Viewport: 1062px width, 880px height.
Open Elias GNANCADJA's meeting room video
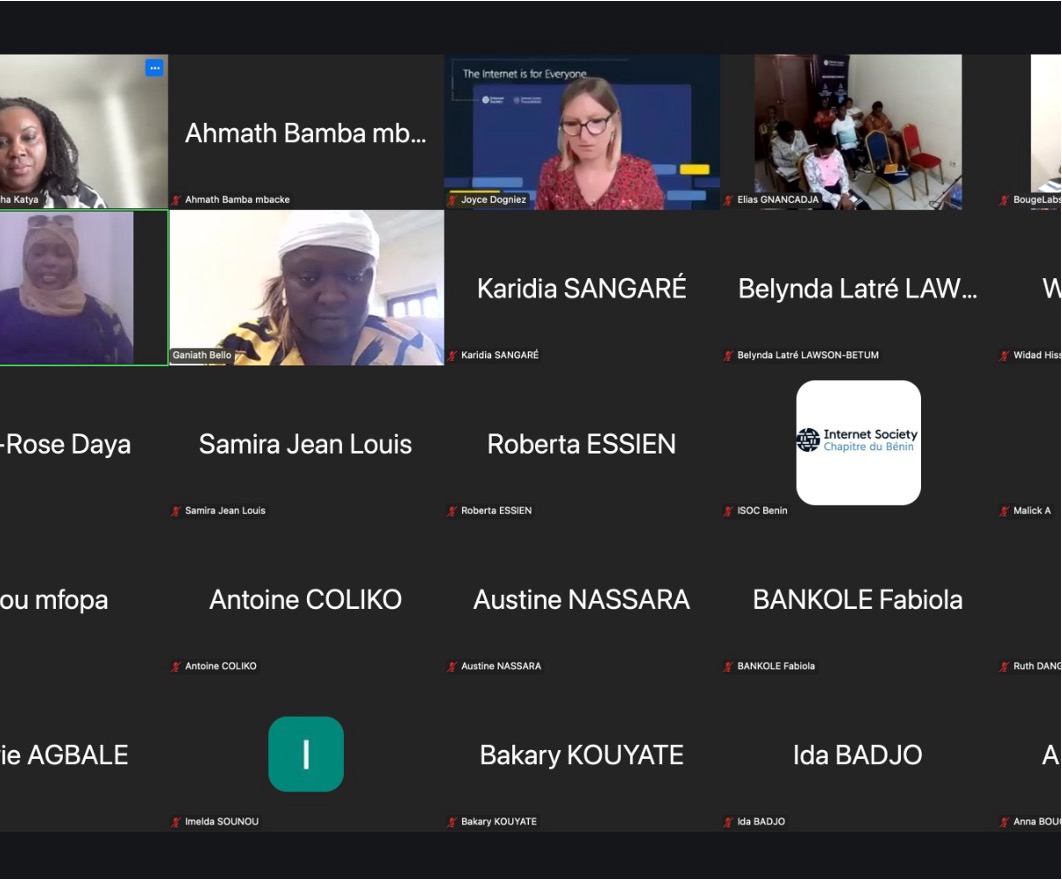coord(858,132)
